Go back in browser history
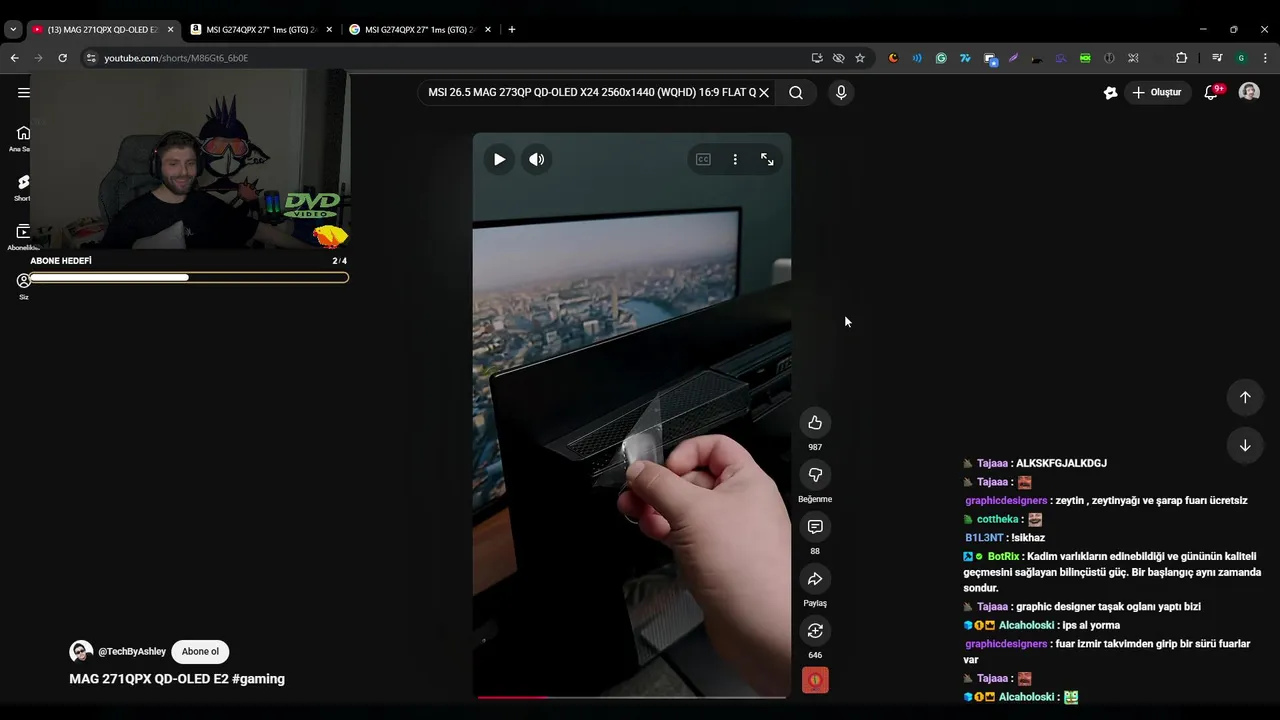 coord(14,58)
